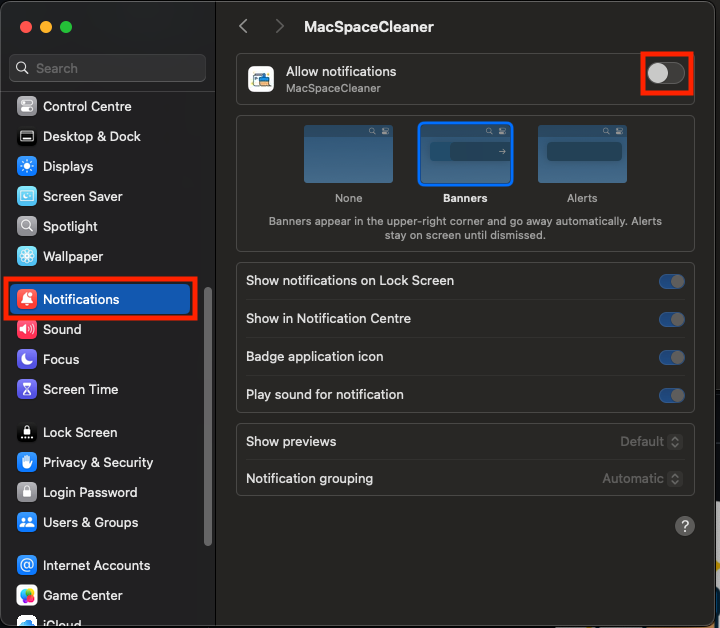Click the Screen Saver icon in sidebar
The image size is (720, 628).
(x=27, y=196)
